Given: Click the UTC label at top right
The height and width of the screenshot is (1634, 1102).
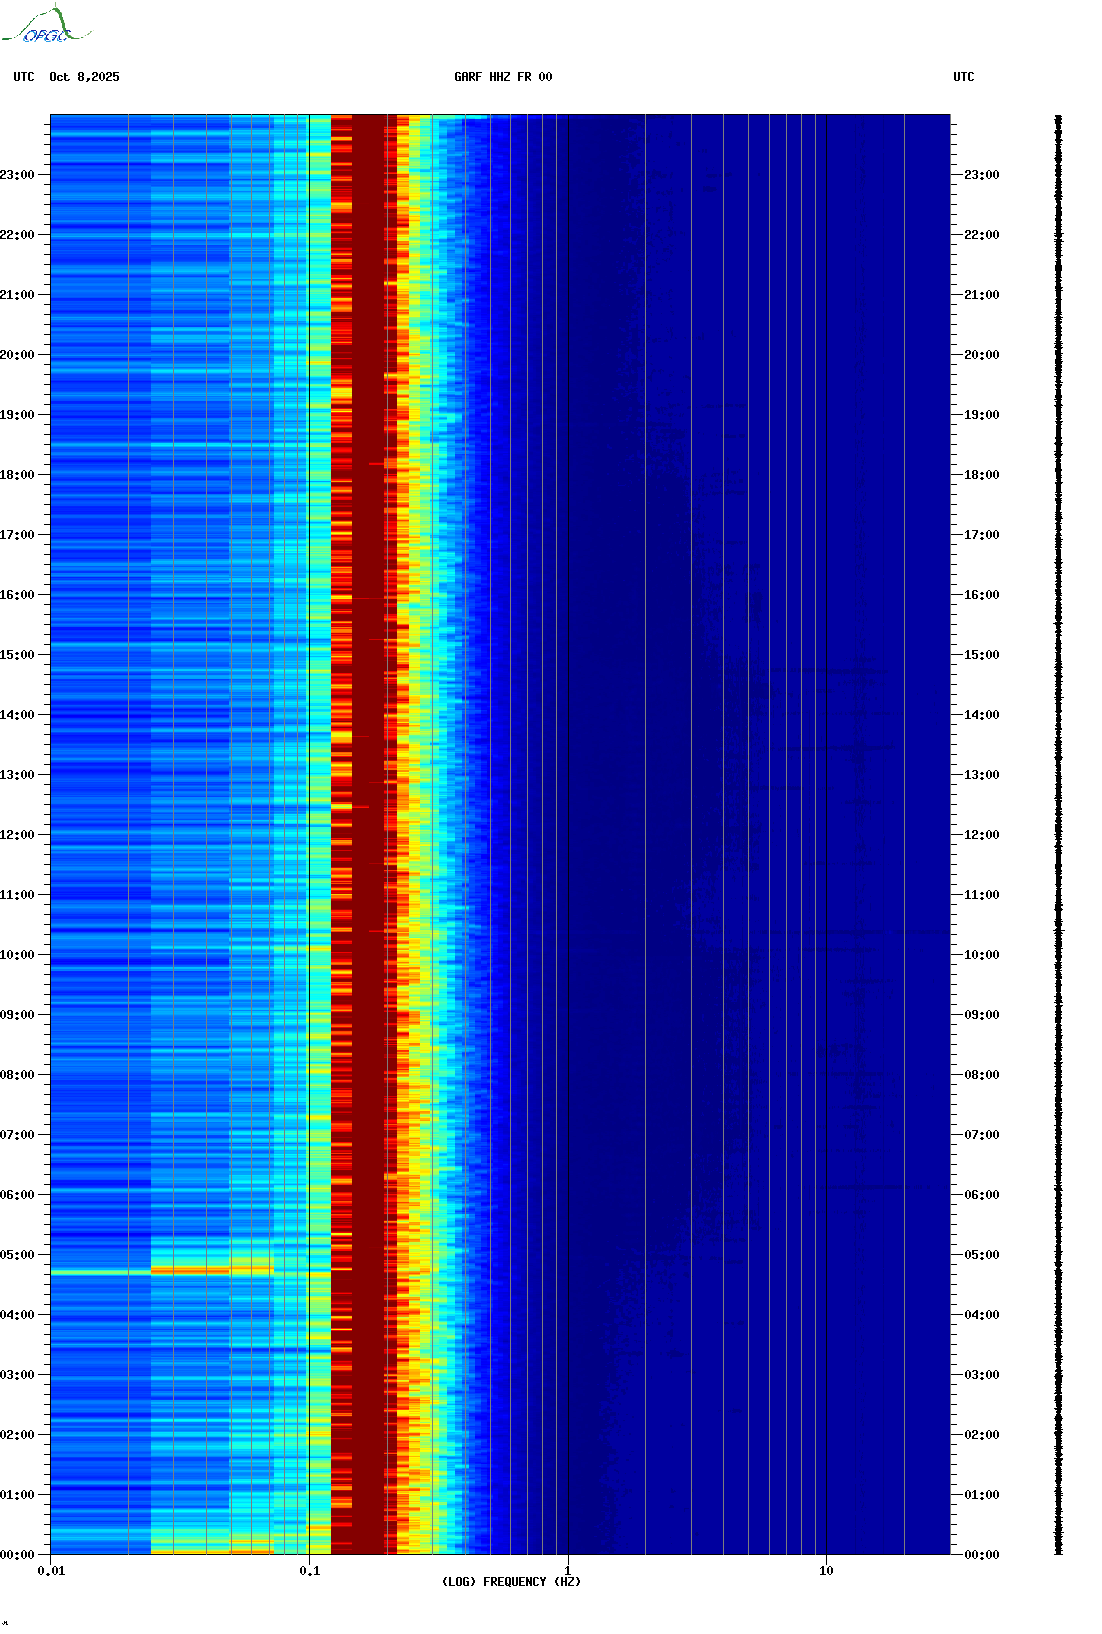Looking at the screenshot, I should tap(963, 77).
